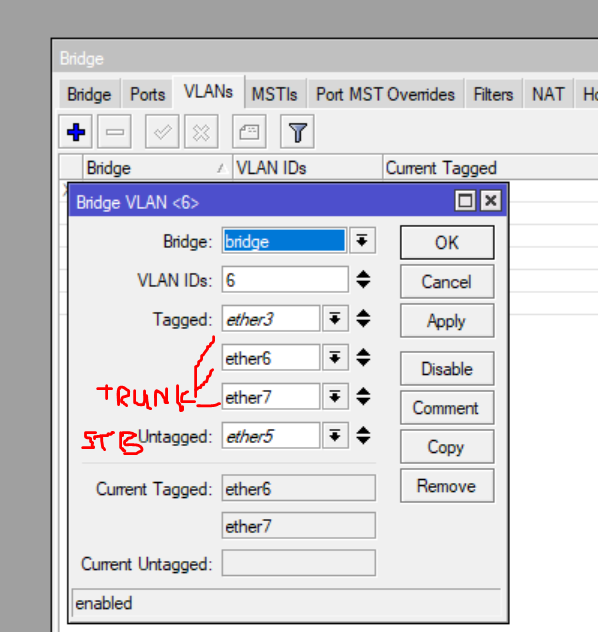The width and height of the screenshot is (598, 632).
Task: Click up/down arrows beside Untagged ether5
Action: coord(363,436)
